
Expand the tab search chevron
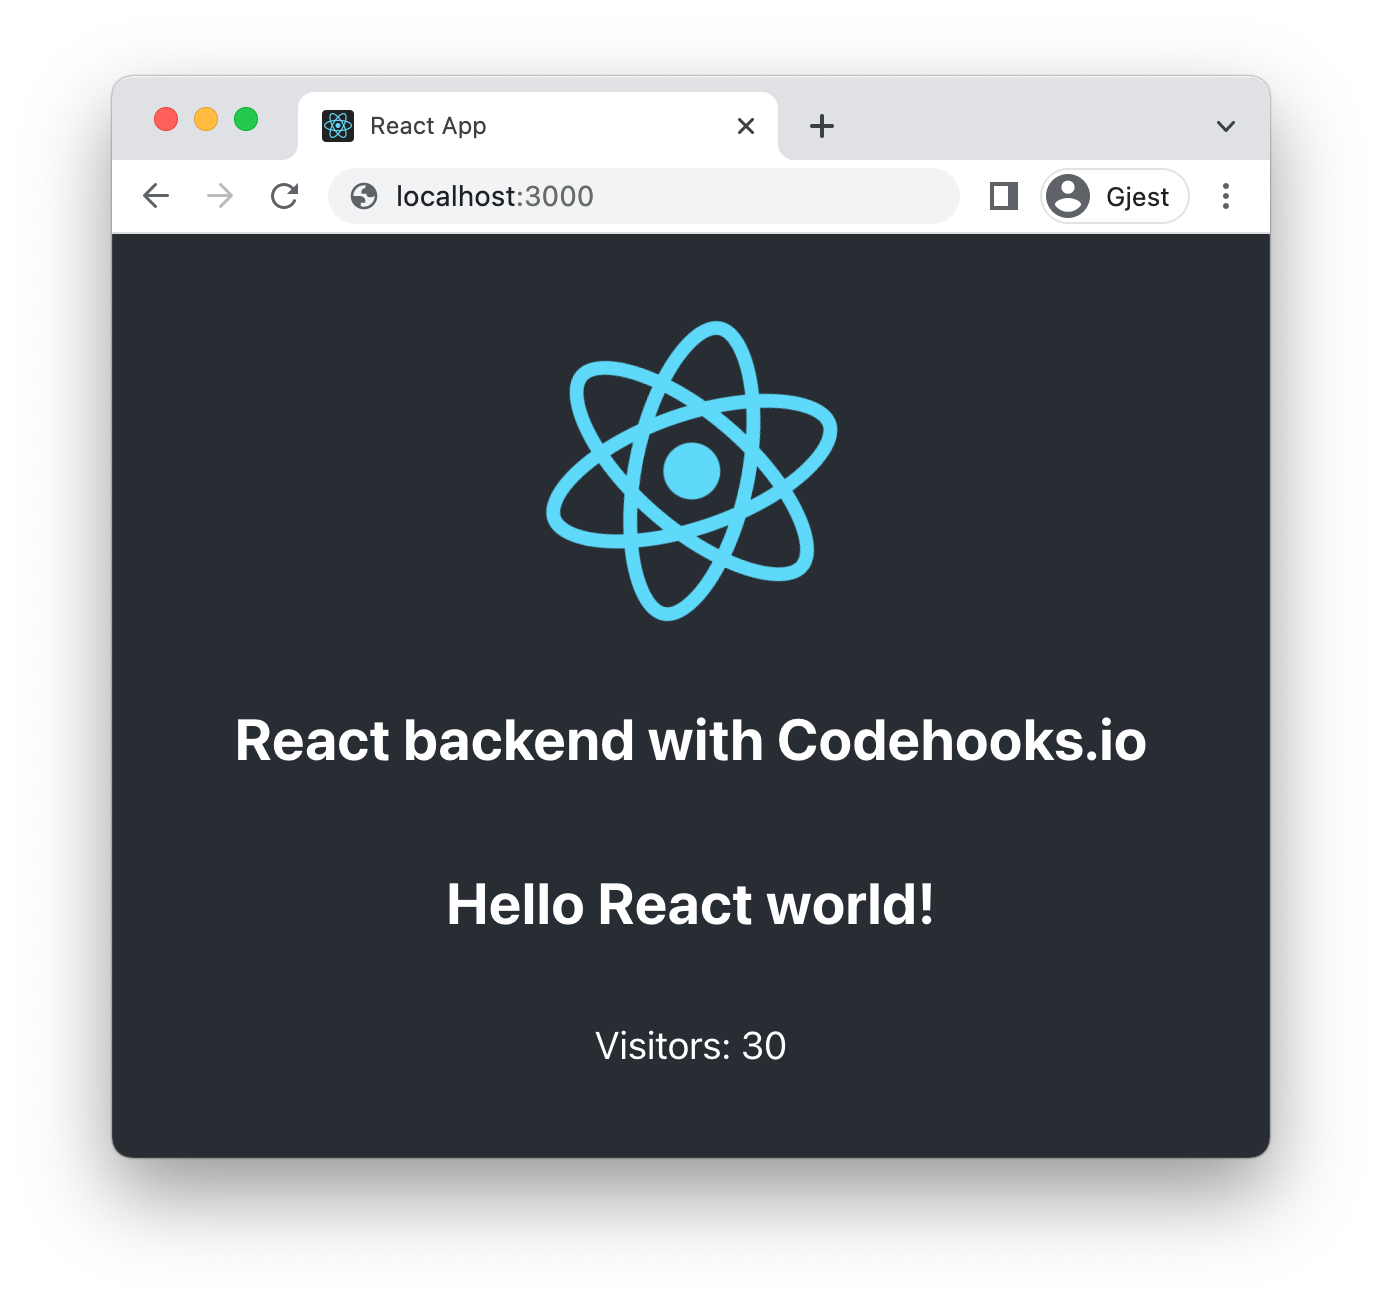pyautogui.click(x=1226, y=126)
